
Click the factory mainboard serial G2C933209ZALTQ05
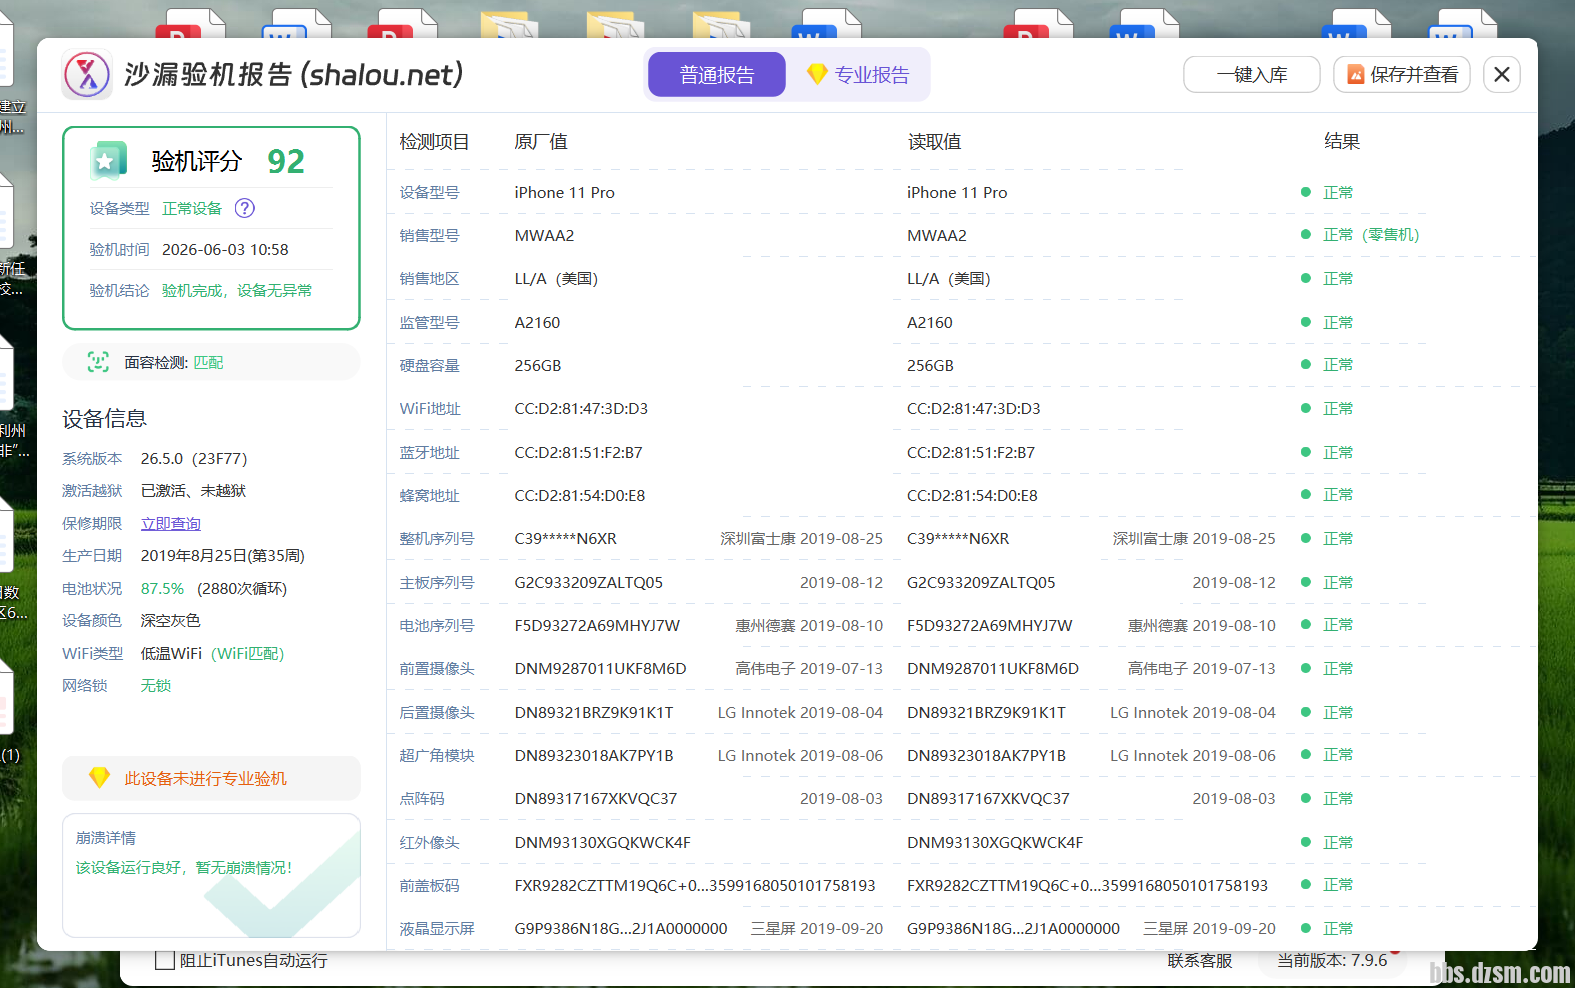coord(589,582)
